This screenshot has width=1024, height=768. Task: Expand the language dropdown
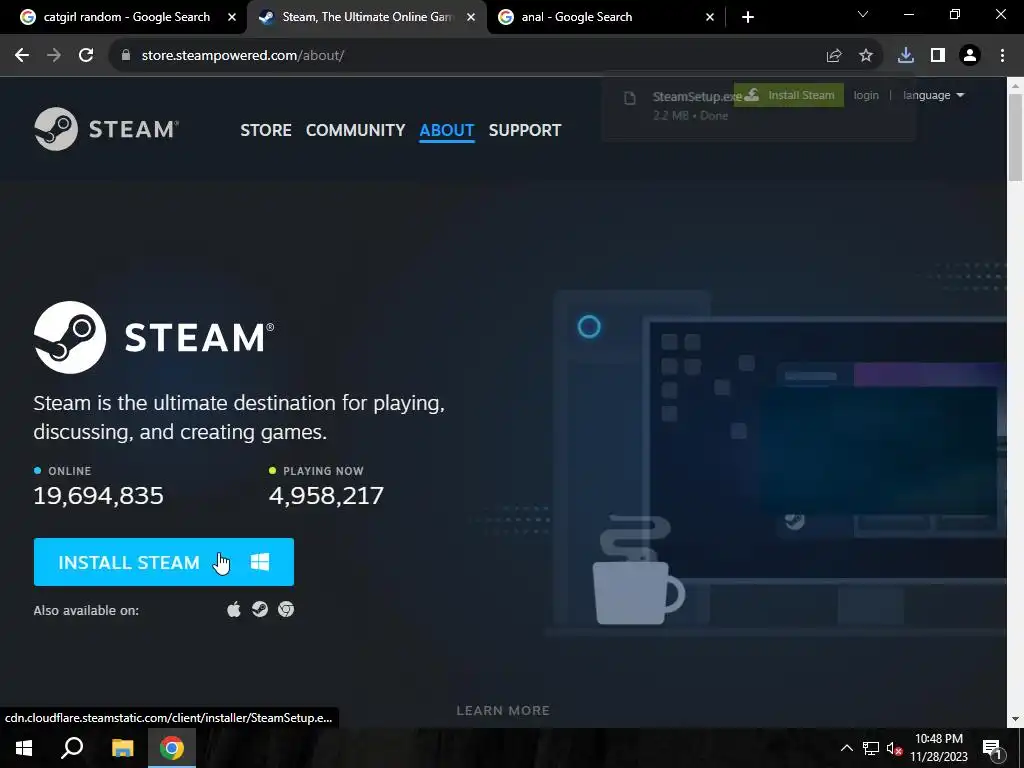click(x=933, y=95)
